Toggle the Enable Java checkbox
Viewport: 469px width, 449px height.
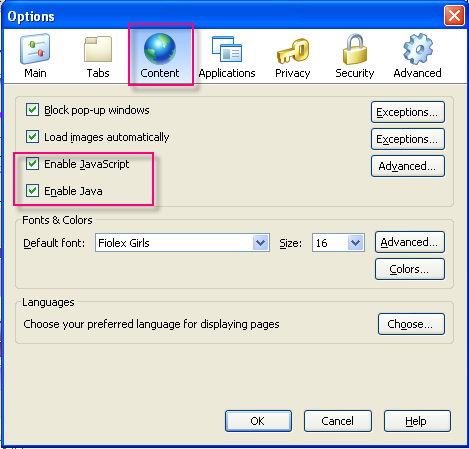(32, 191)
